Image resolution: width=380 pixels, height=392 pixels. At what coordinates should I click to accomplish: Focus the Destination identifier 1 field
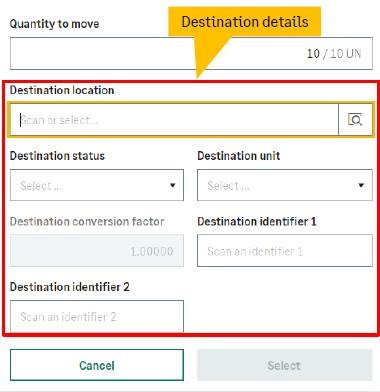tap(285, 251)
